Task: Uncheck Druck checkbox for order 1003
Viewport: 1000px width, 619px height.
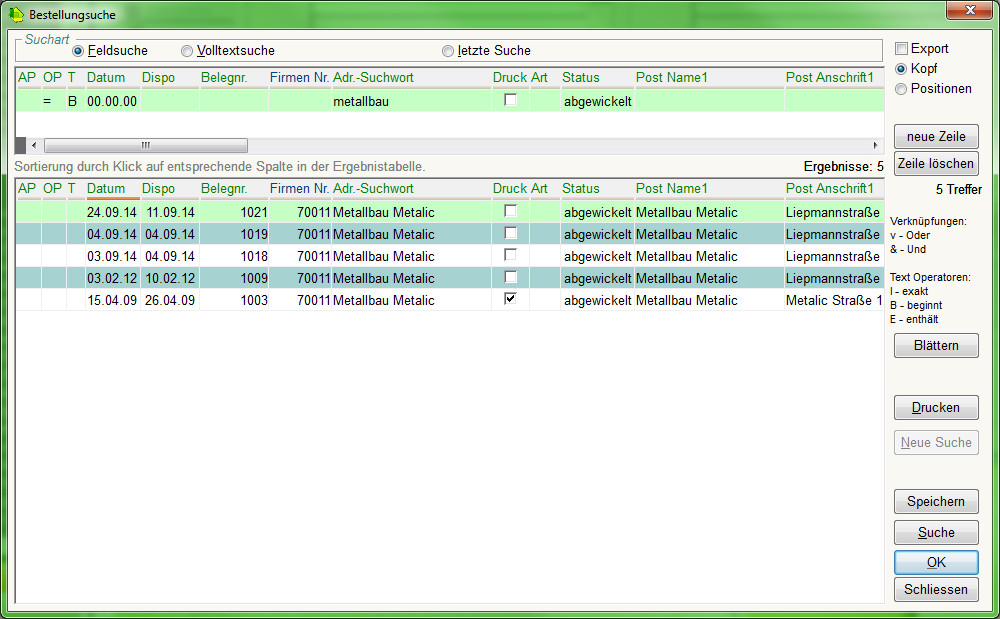Action: tap(510, 299)
